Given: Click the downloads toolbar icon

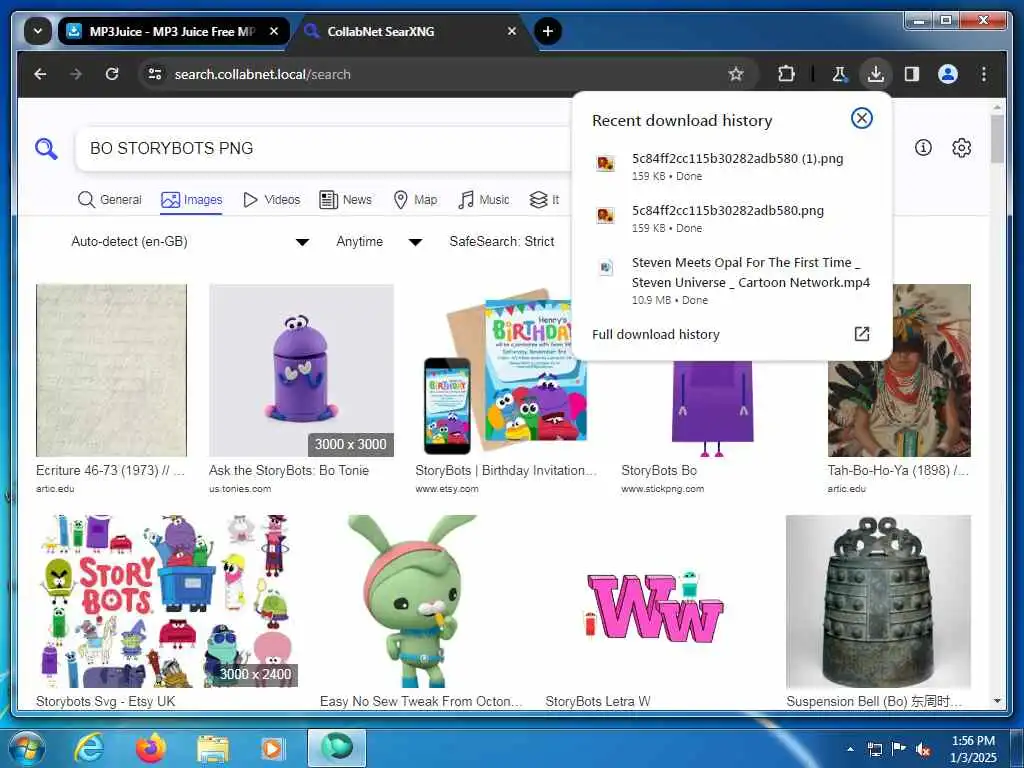Looking at the screenshot, I should [876, 74].
